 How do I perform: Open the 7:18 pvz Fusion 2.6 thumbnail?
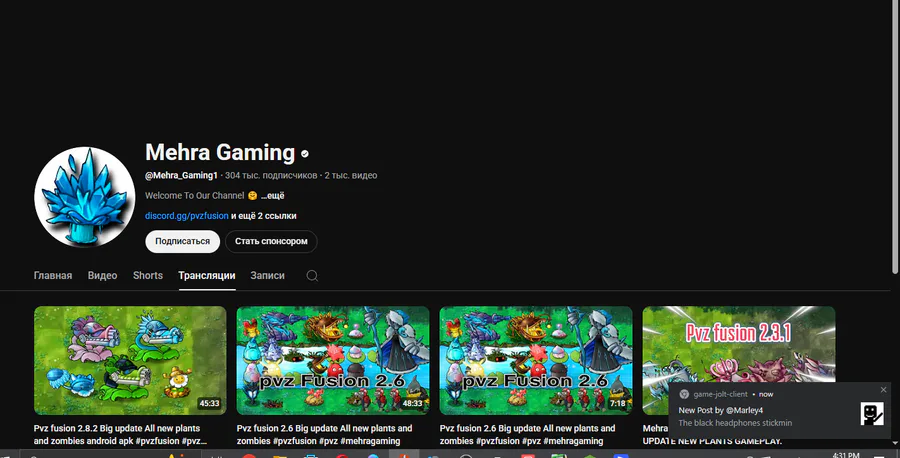pyautogui.click(x=536, y=360)
